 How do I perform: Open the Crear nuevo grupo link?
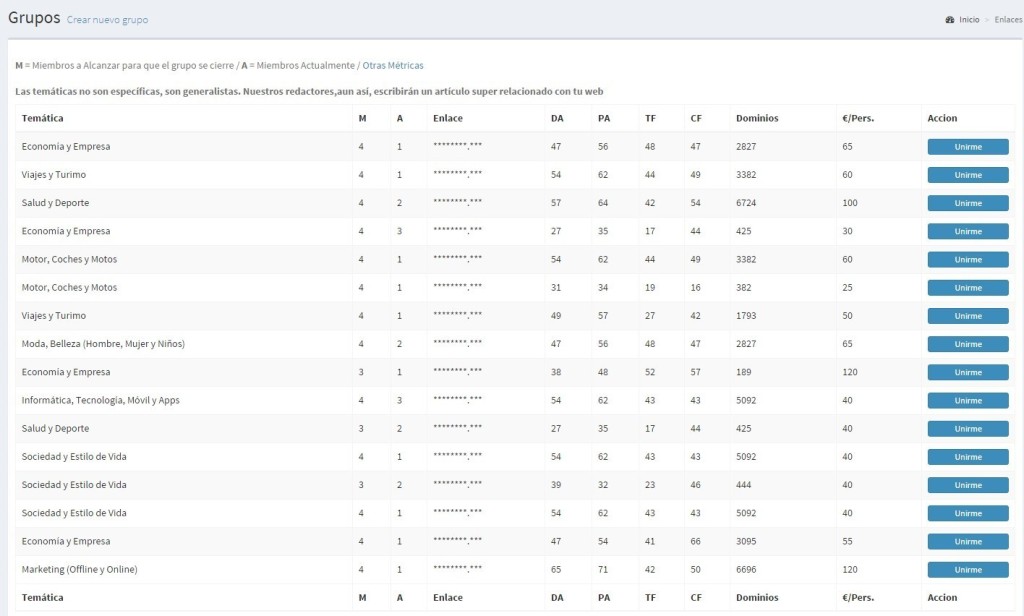(107, 20)
